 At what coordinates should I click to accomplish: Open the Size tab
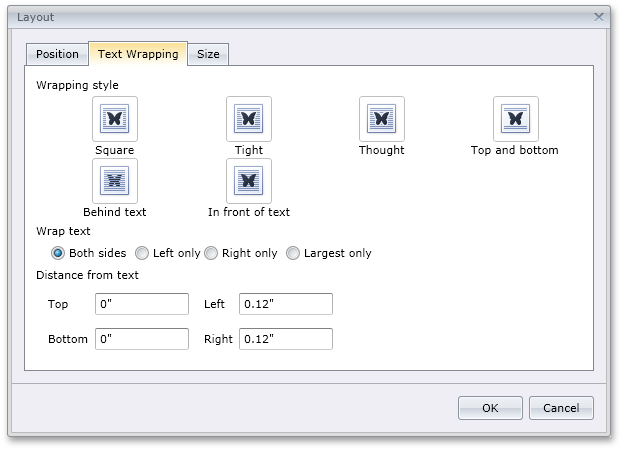208,55
